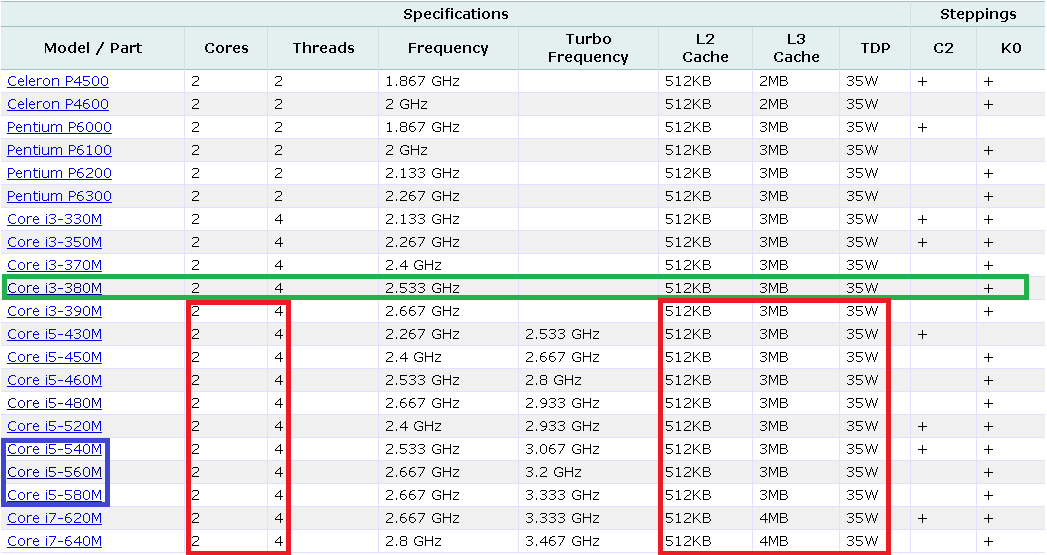Viewport: 1047px width, 555px height.
Task: Click the Model / Part column header
Action: click(x=93, y=48)
